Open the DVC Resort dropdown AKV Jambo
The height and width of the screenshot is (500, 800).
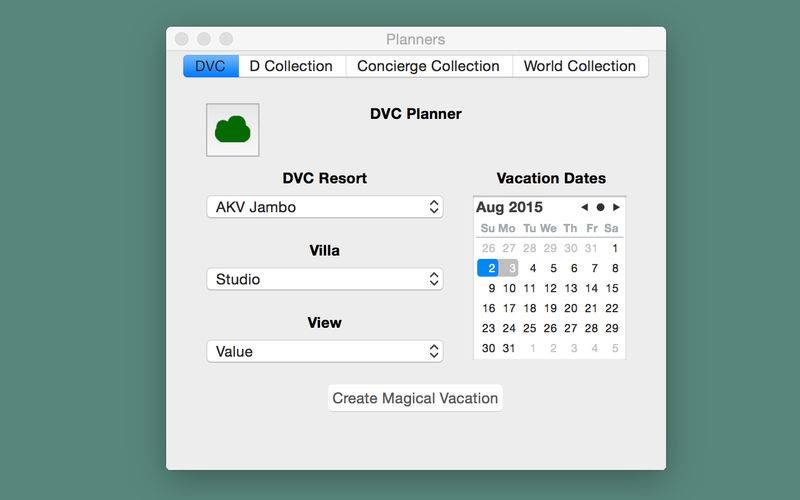tap(325, 207)
